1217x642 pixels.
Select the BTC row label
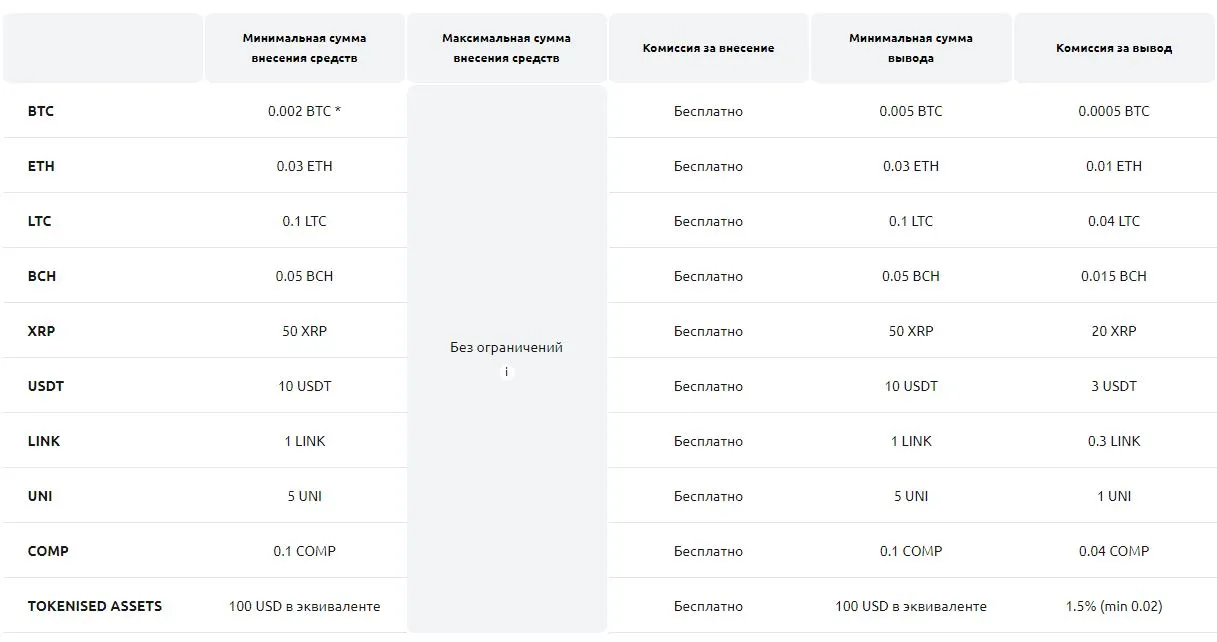click(x=41, y=111)
